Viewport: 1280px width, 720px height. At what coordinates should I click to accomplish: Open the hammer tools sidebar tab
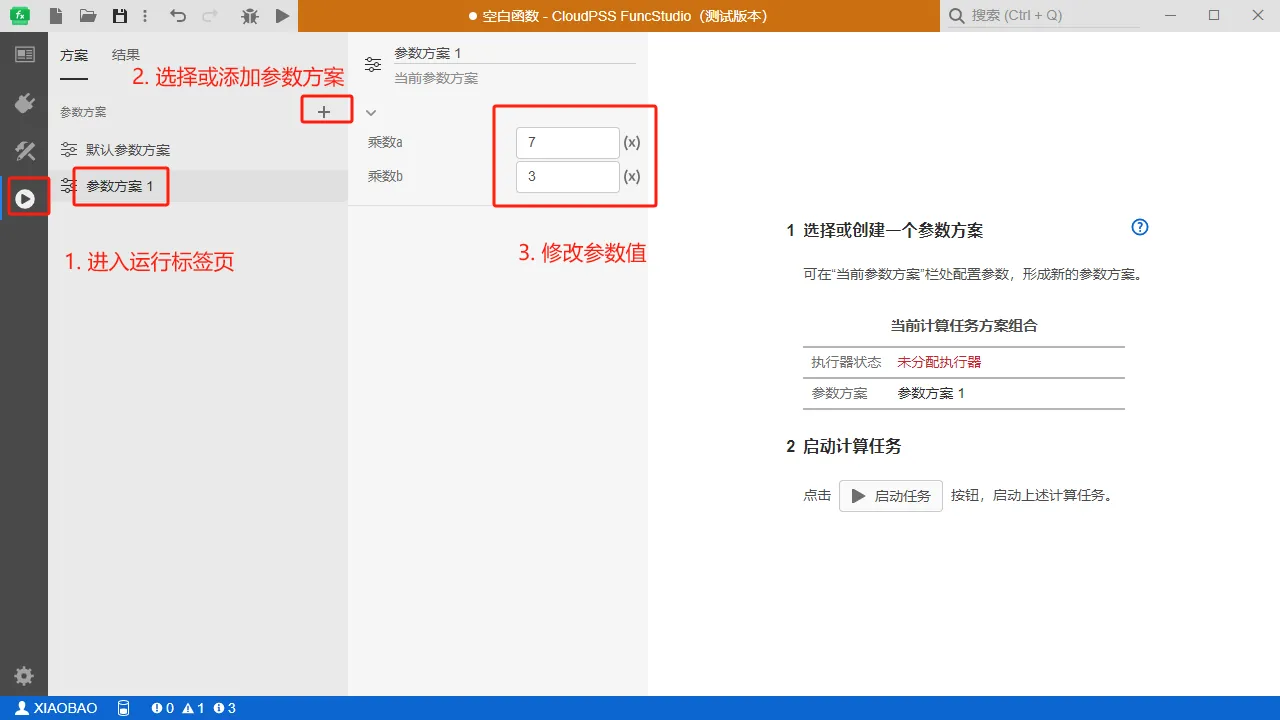click(x=24, y=151)
